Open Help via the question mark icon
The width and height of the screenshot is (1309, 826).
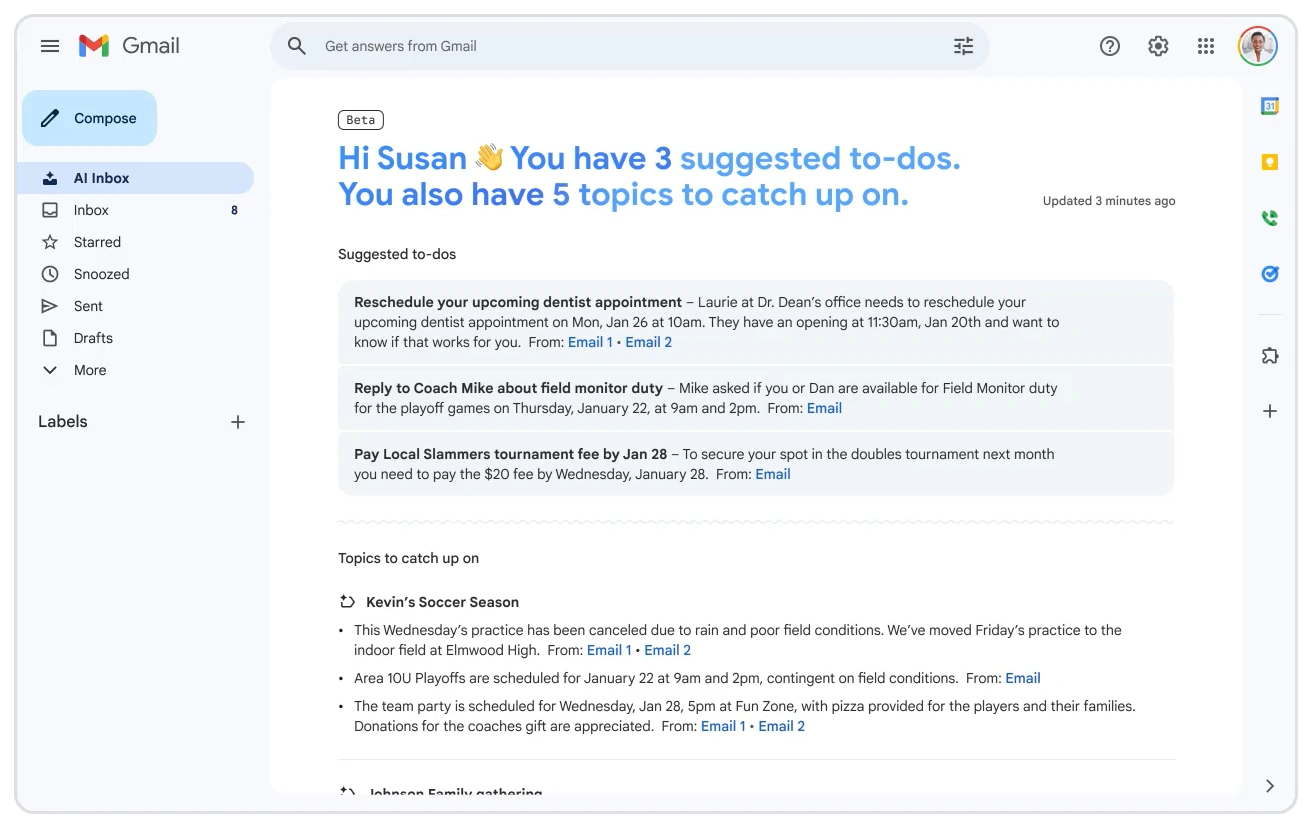[1109, 45]
